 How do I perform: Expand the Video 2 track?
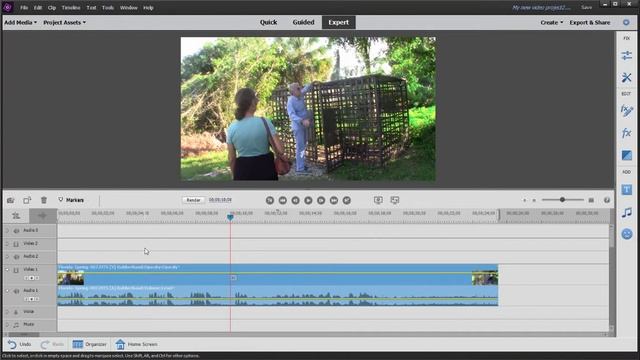(7, 244)
